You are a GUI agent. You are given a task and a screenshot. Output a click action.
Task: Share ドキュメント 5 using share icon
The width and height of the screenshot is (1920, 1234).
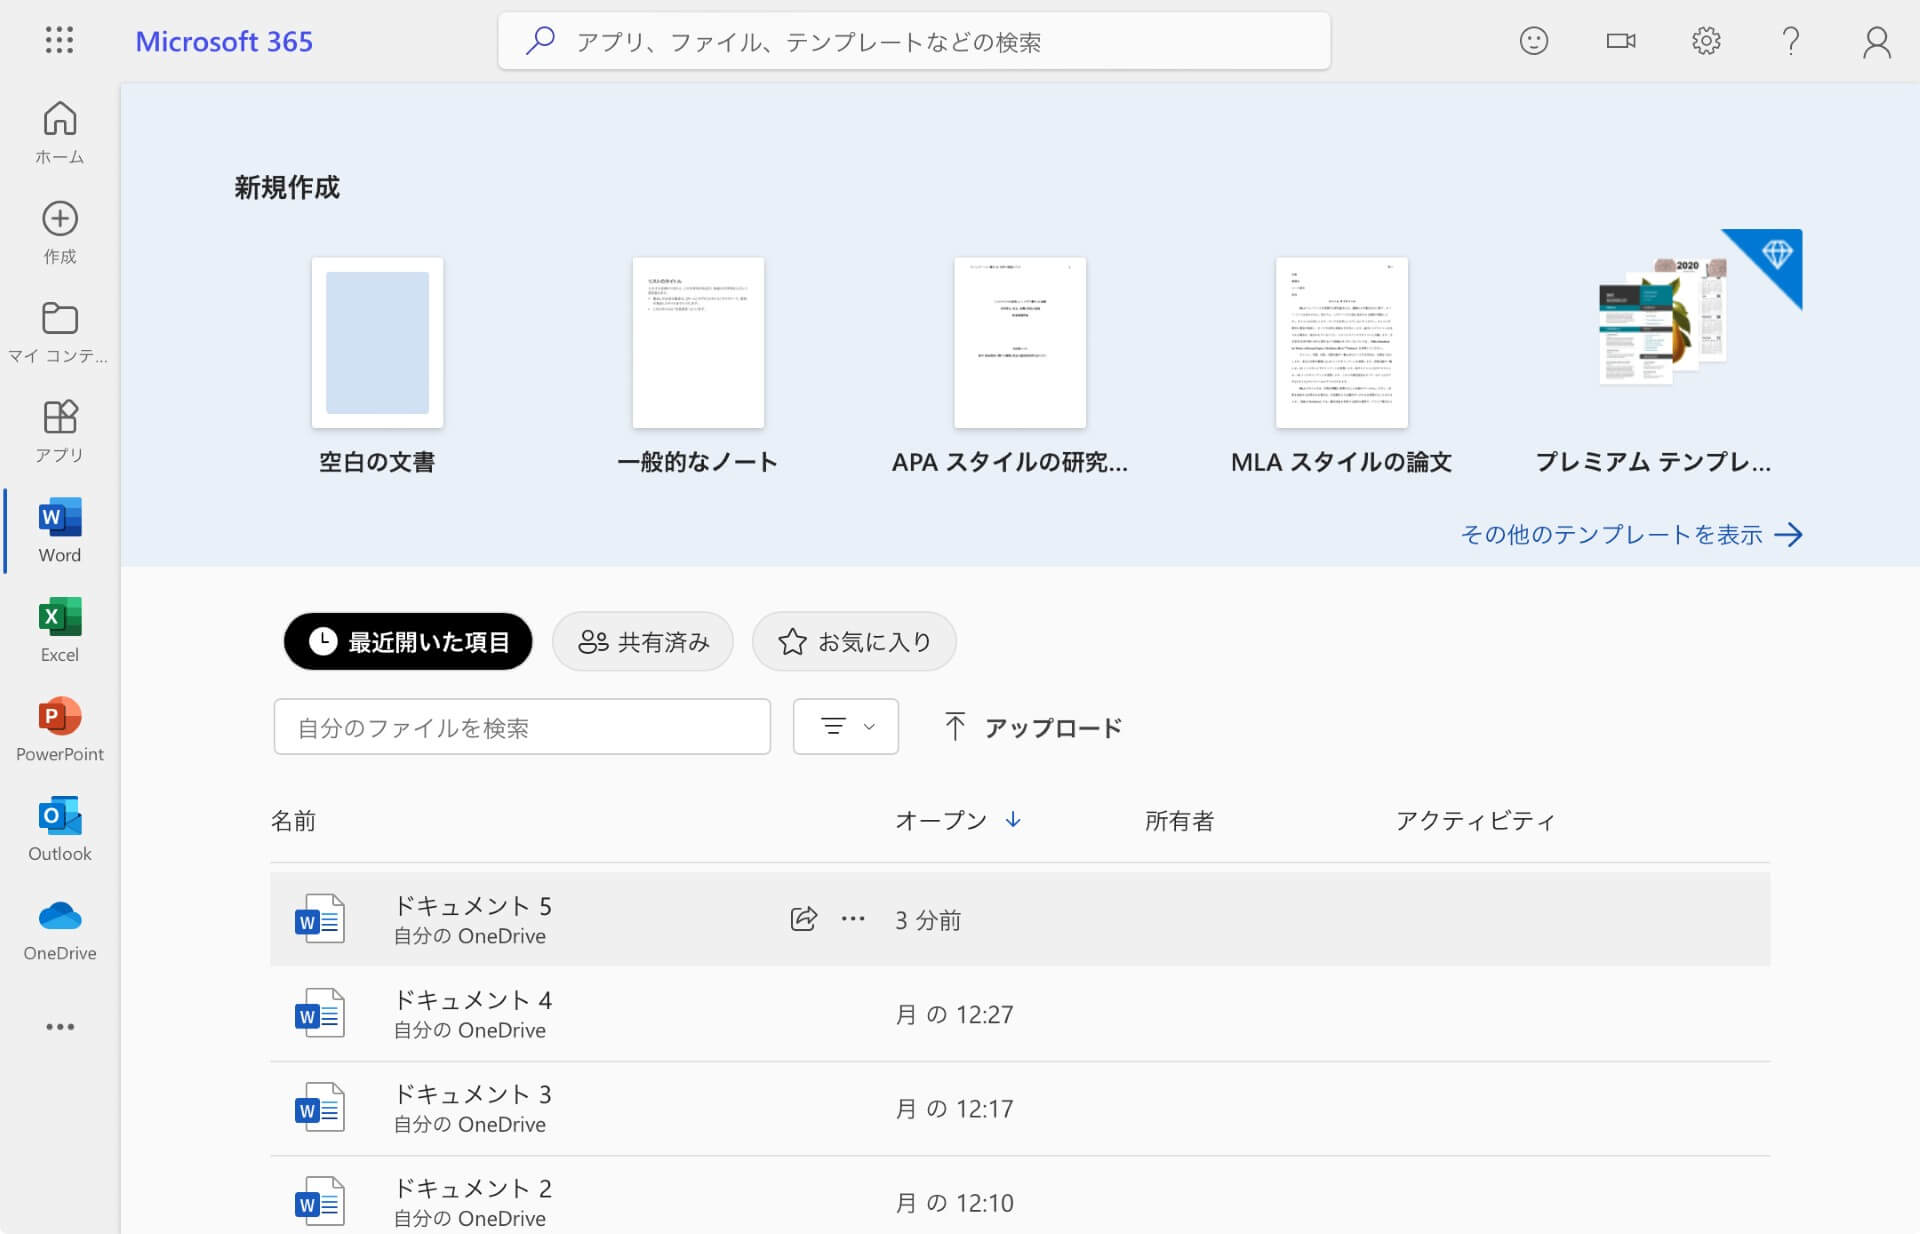click(803, 919)
